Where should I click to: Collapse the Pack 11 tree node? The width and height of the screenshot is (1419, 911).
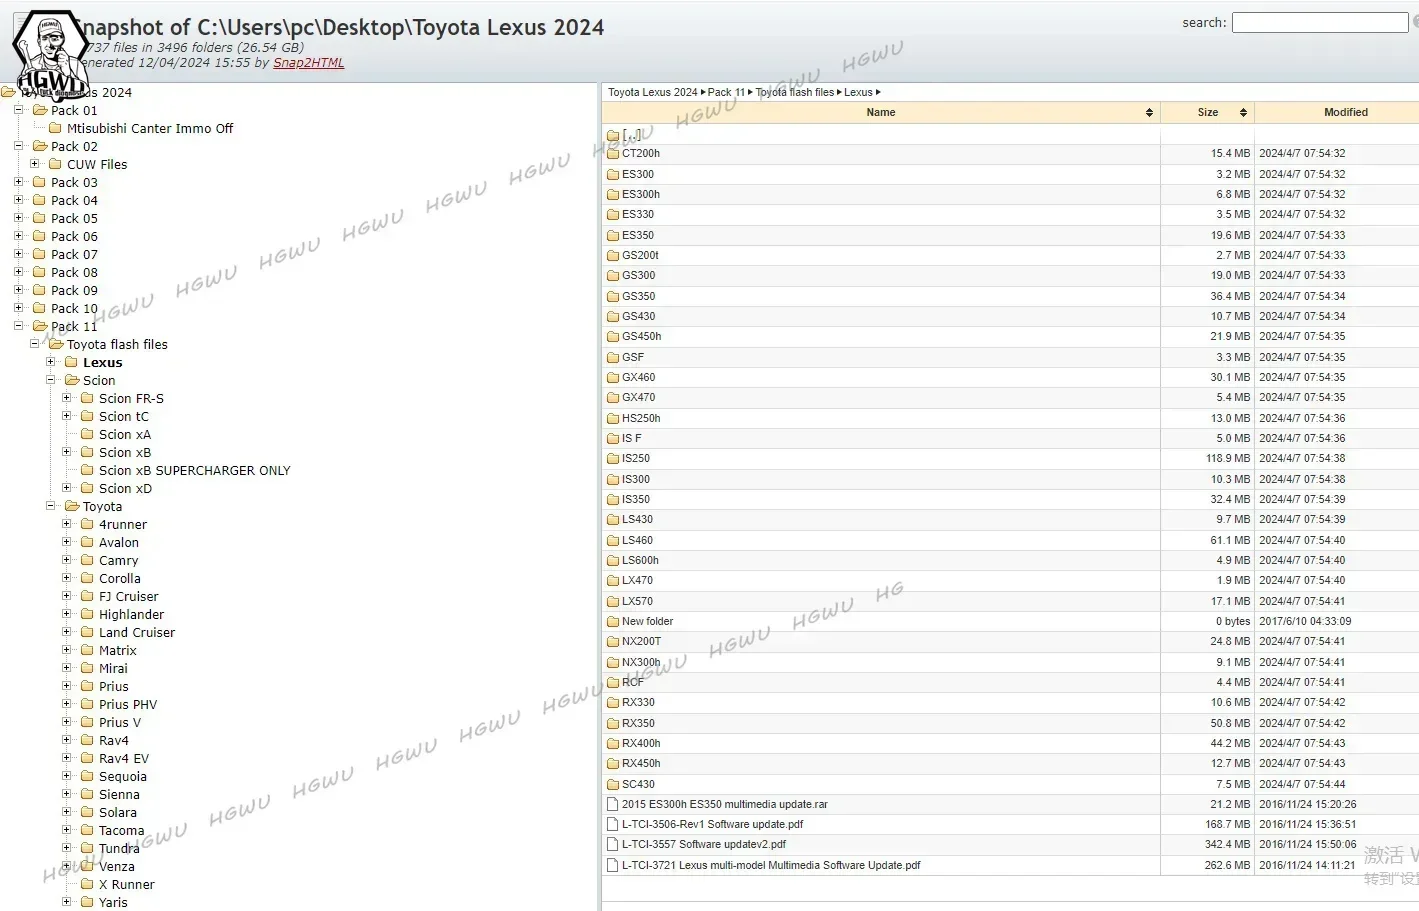tap(18, 326)
